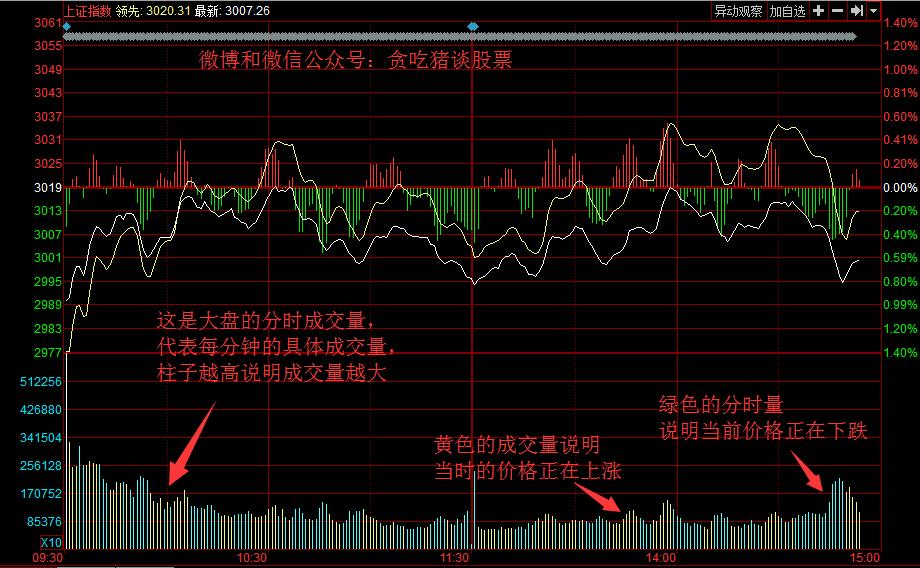Select the 3019 baseline price label
Image resolution: width=920 pixels, height=568 pixels.
48,188
